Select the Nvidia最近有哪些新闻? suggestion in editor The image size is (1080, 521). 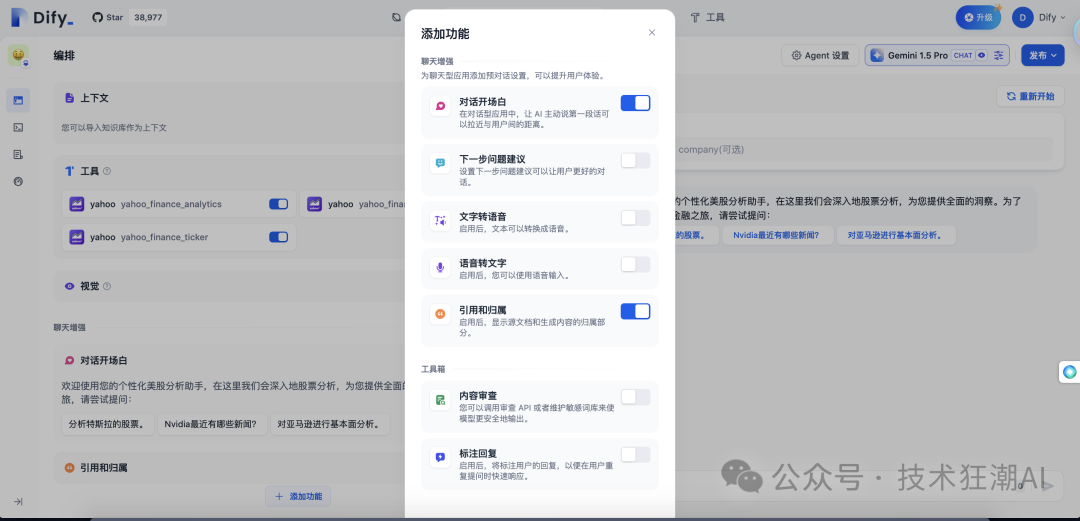[x=211, y=425]
